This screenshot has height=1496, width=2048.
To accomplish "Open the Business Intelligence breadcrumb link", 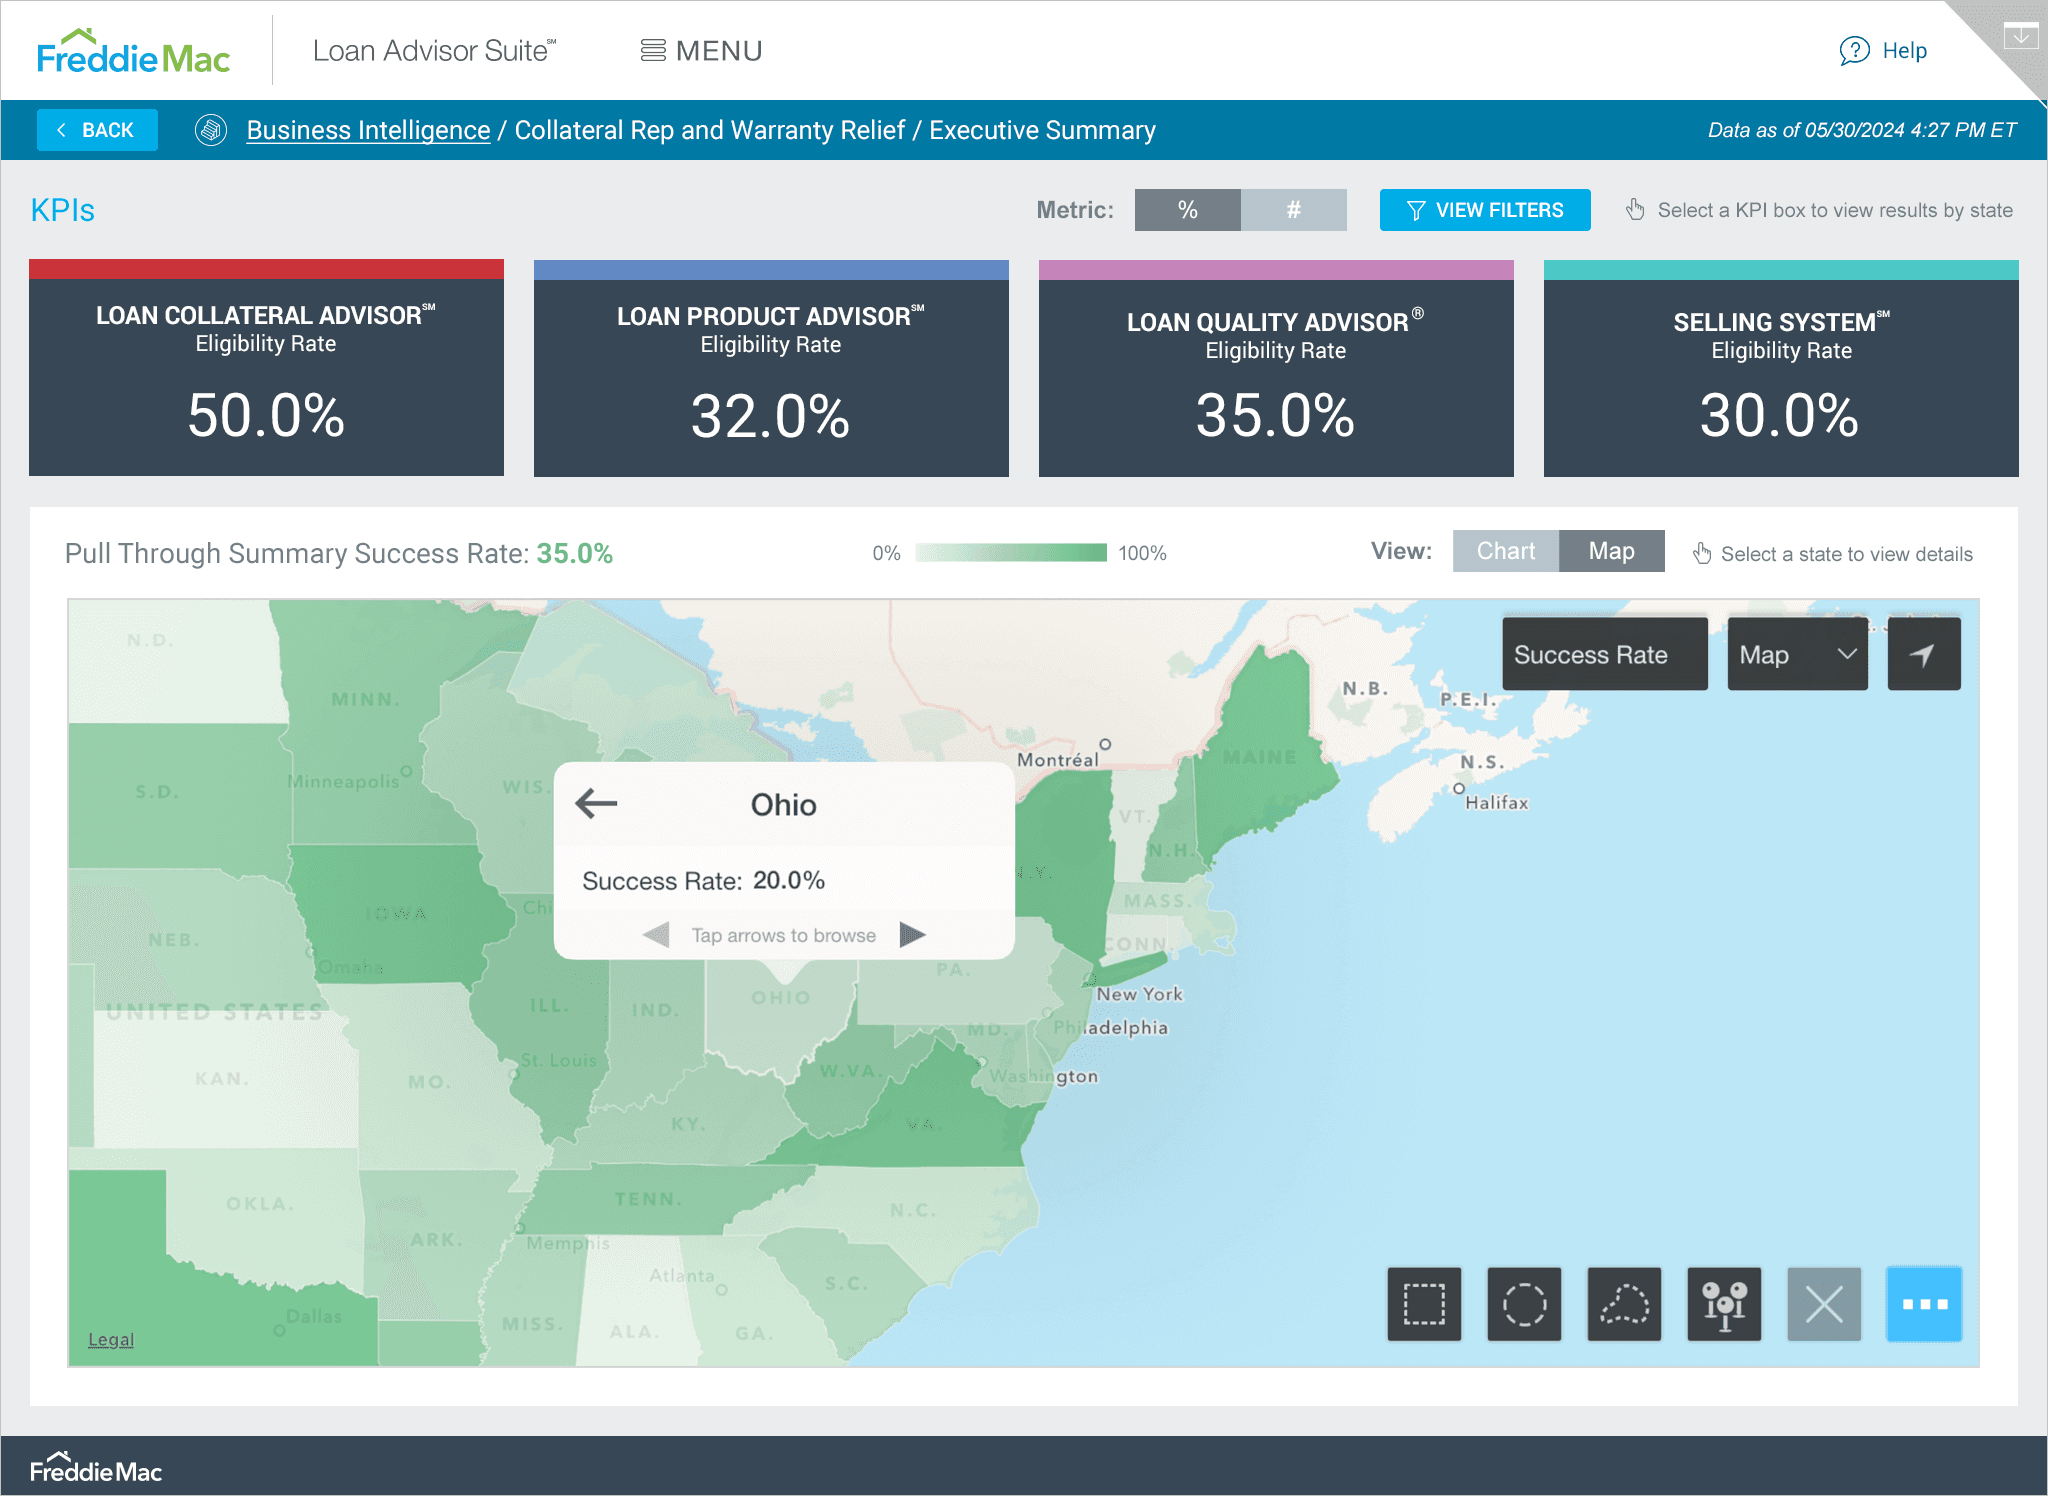I will click(368, 130).
